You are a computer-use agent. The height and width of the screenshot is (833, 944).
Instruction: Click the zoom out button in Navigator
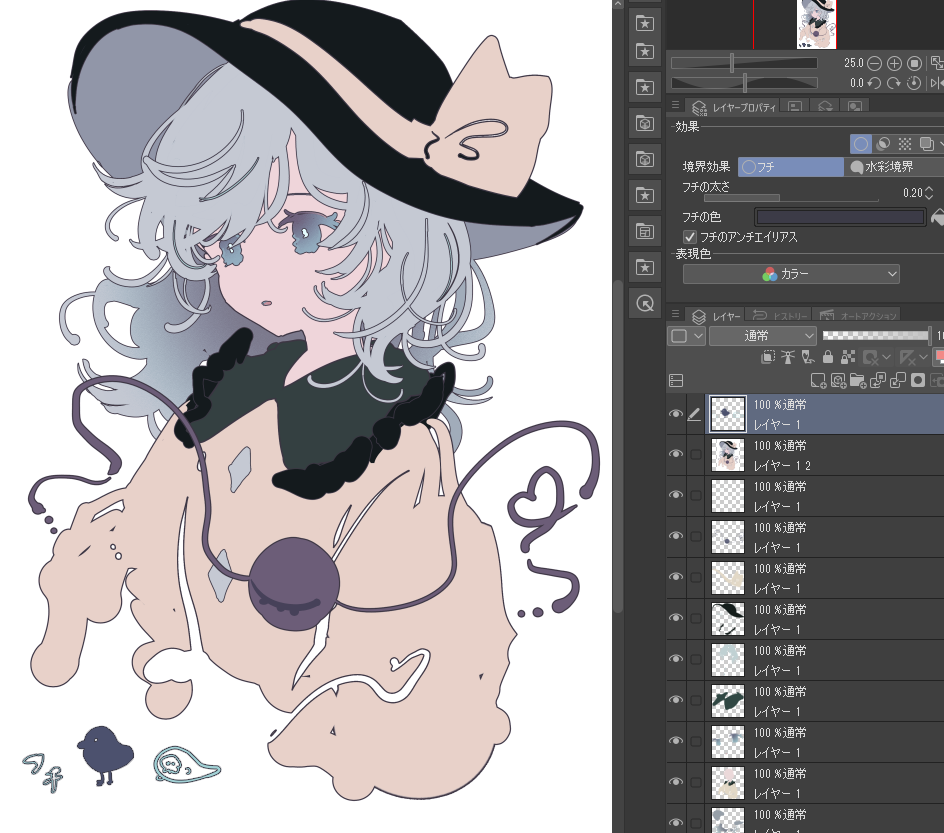pyautogui.click(x=875, y=63)
